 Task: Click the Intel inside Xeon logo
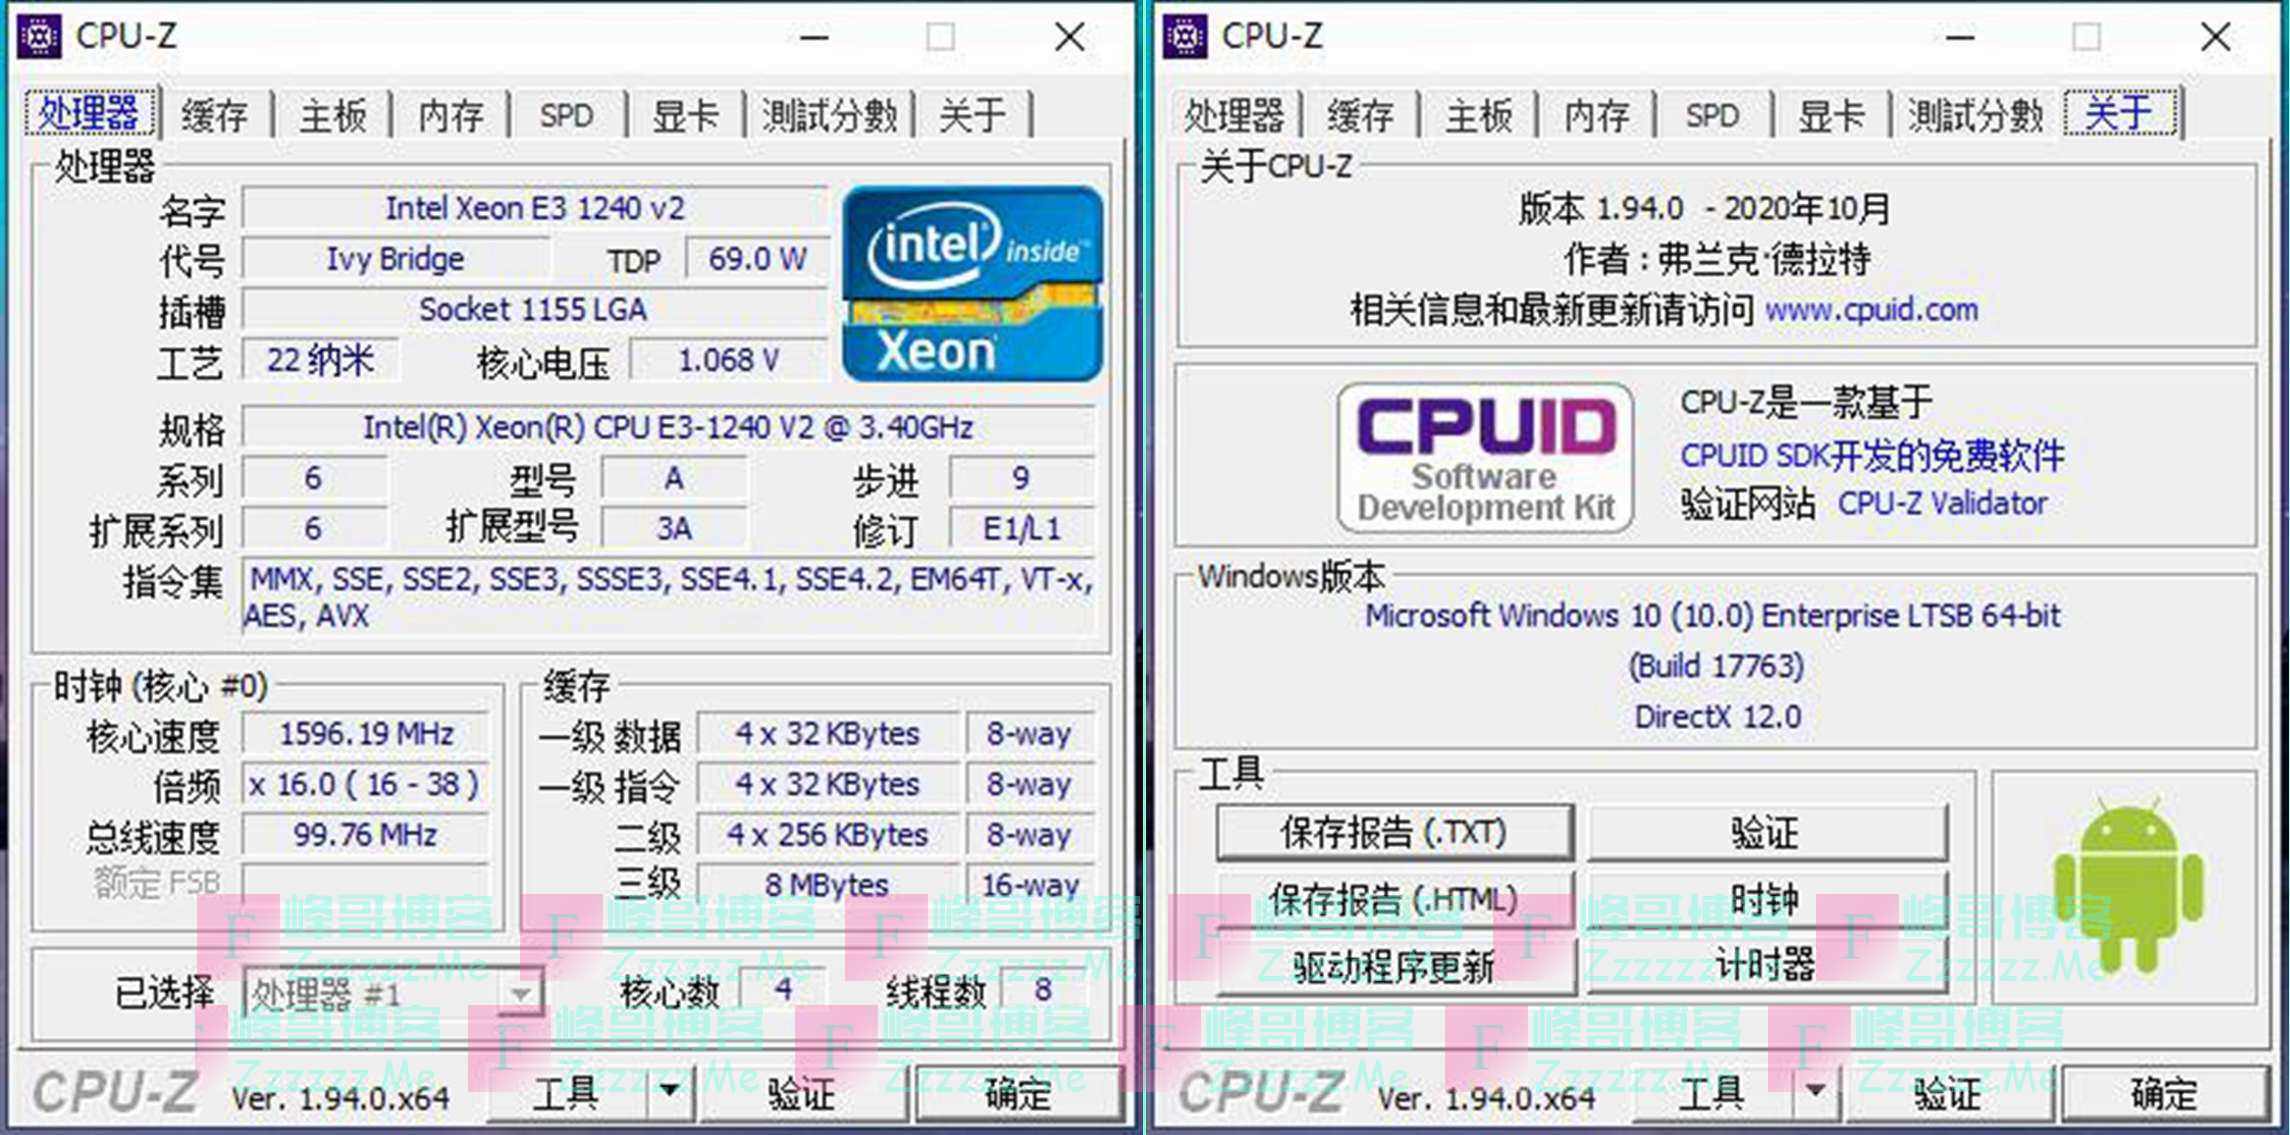(x=972, y=283)
